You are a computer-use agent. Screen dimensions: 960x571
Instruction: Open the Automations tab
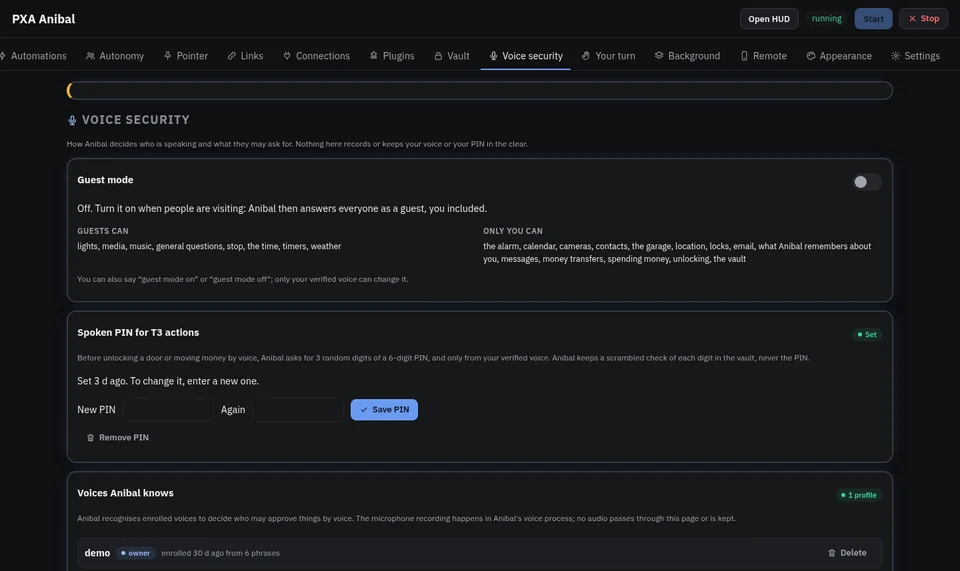[33, 56]
